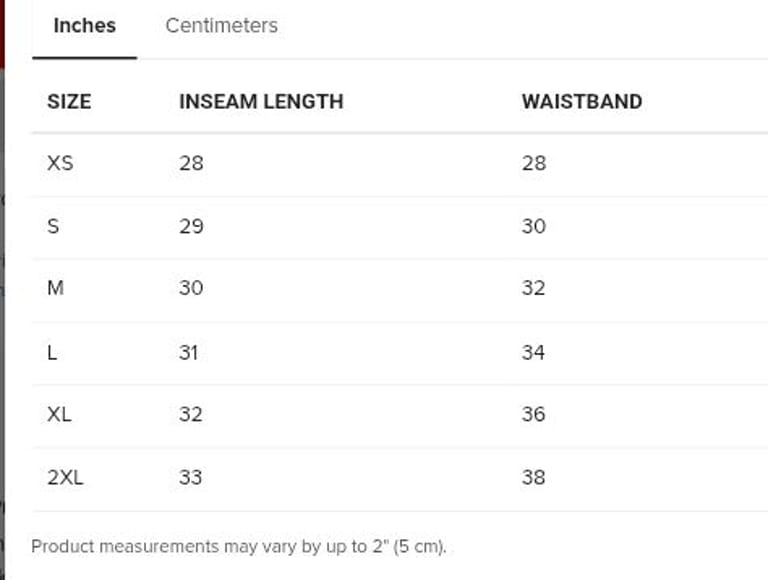Click the product measurements disclaimer note
Image resolution: width=768 pixels, height=580 pixels.
tap(239, 546)
